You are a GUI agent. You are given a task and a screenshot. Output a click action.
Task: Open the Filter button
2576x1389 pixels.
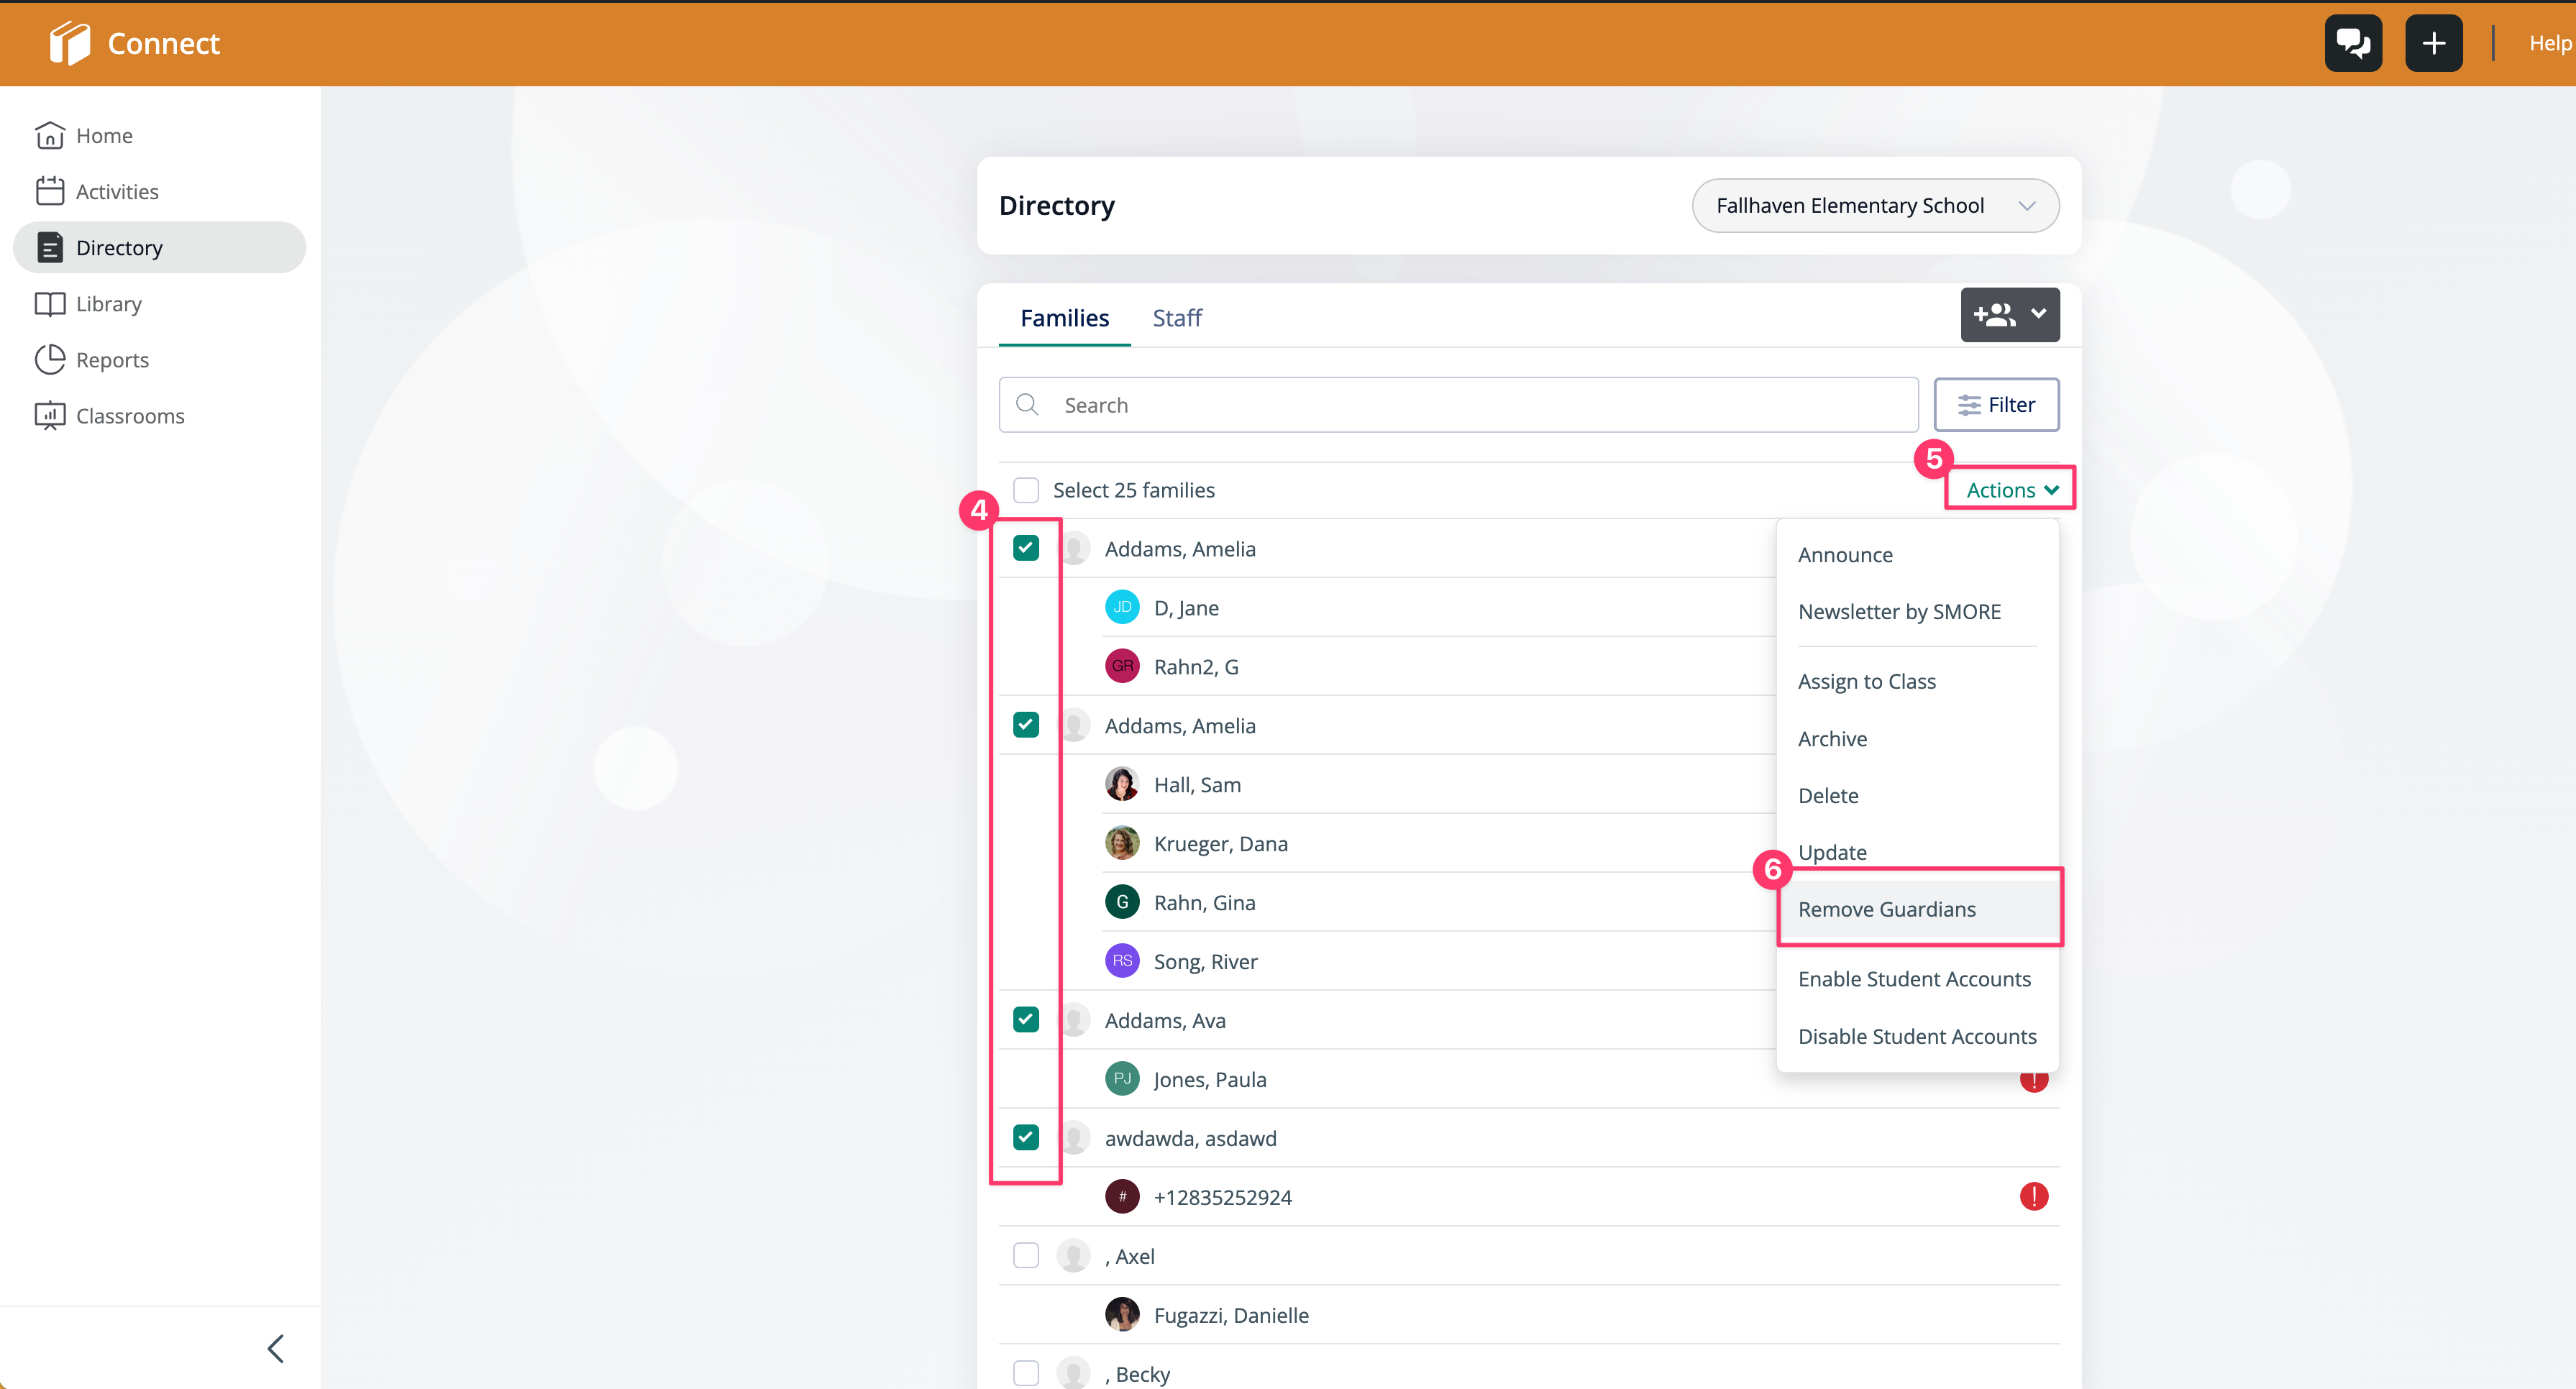pyautogui.click(x=1996, y=404)
